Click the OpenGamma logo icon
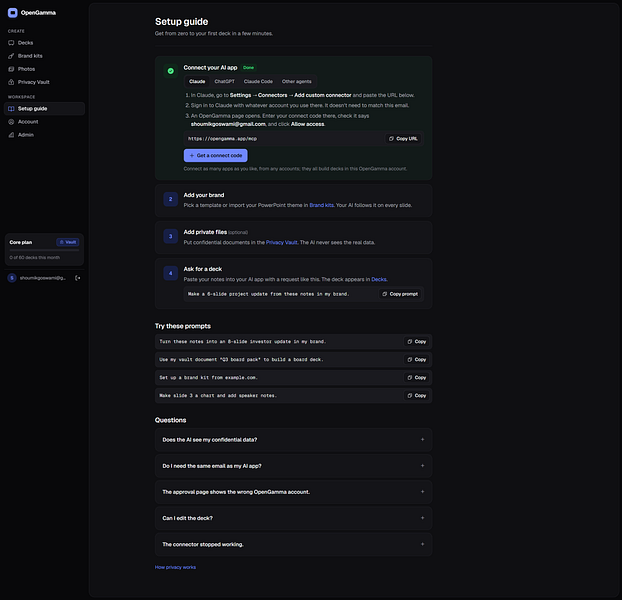Viewport: 622px width, 600px height. pyautogui.click(x=13, y=13)
